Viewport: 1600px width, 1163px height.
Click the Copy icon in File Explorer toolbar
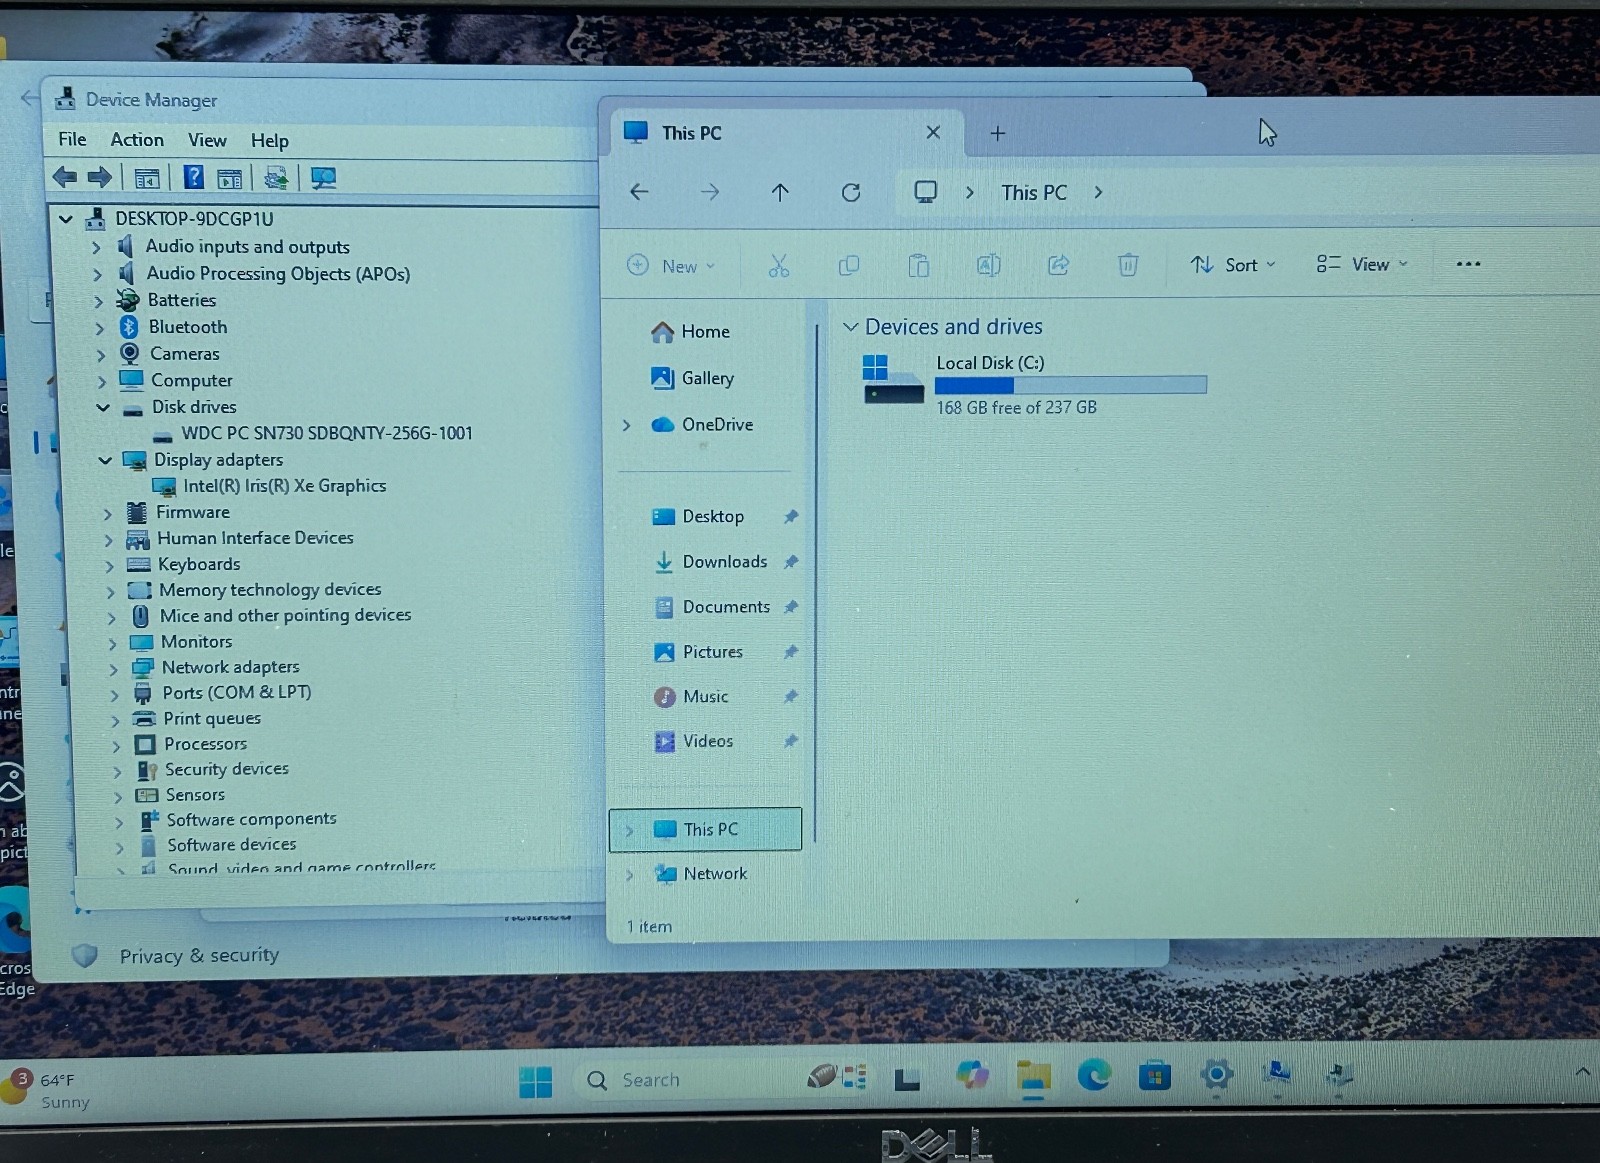point(848,265)
